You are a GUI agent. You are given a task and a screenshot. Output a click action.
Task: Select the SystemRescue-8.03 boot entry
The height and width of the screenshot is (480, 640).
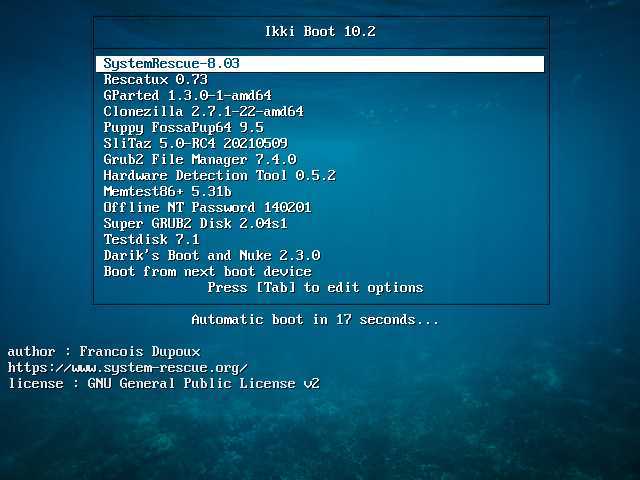click(x=320, y=64)
